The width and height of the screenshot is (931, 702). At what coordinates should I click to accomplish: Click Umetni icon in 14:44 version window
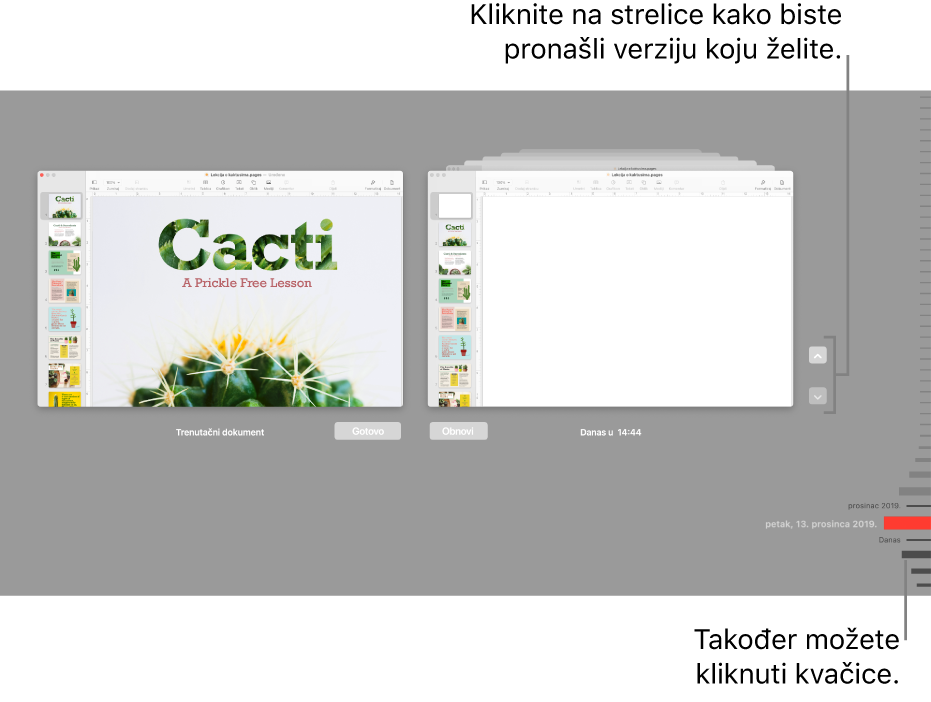pos(579,184)
